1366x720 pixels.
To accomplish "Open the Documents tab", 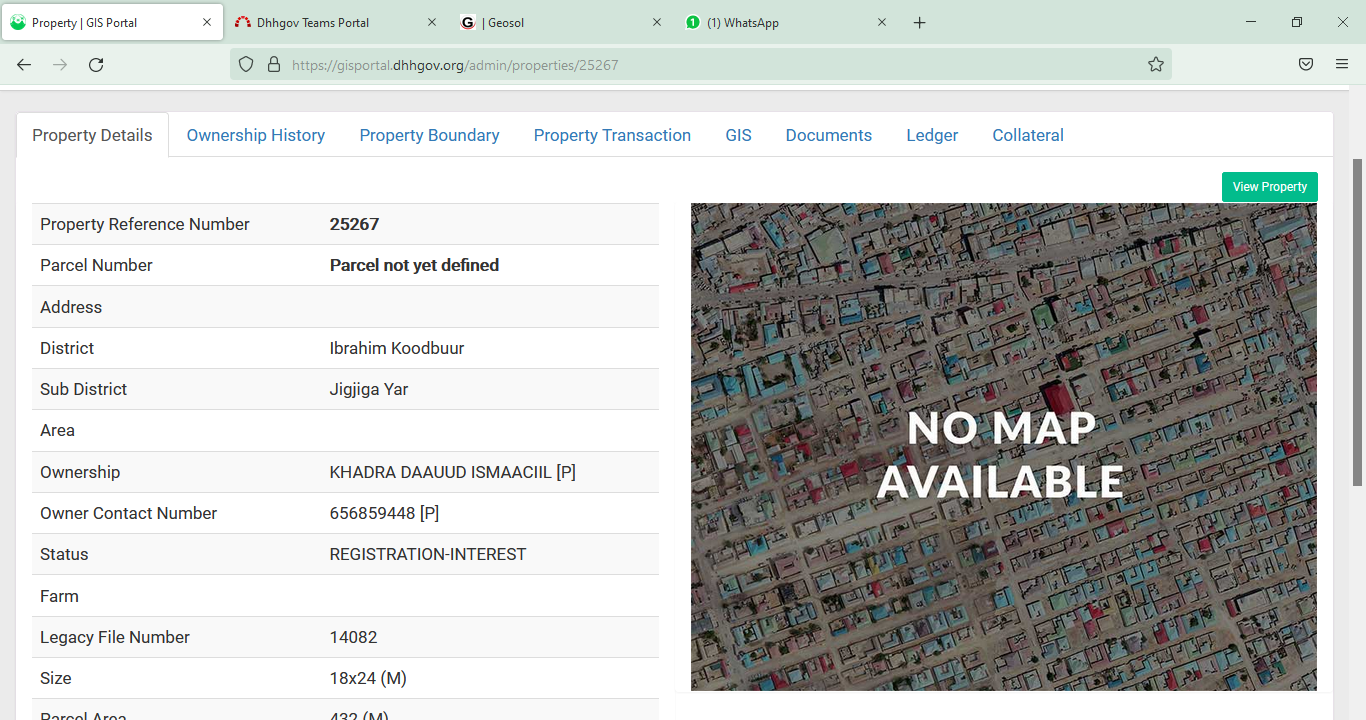I will tap(829, 135).
